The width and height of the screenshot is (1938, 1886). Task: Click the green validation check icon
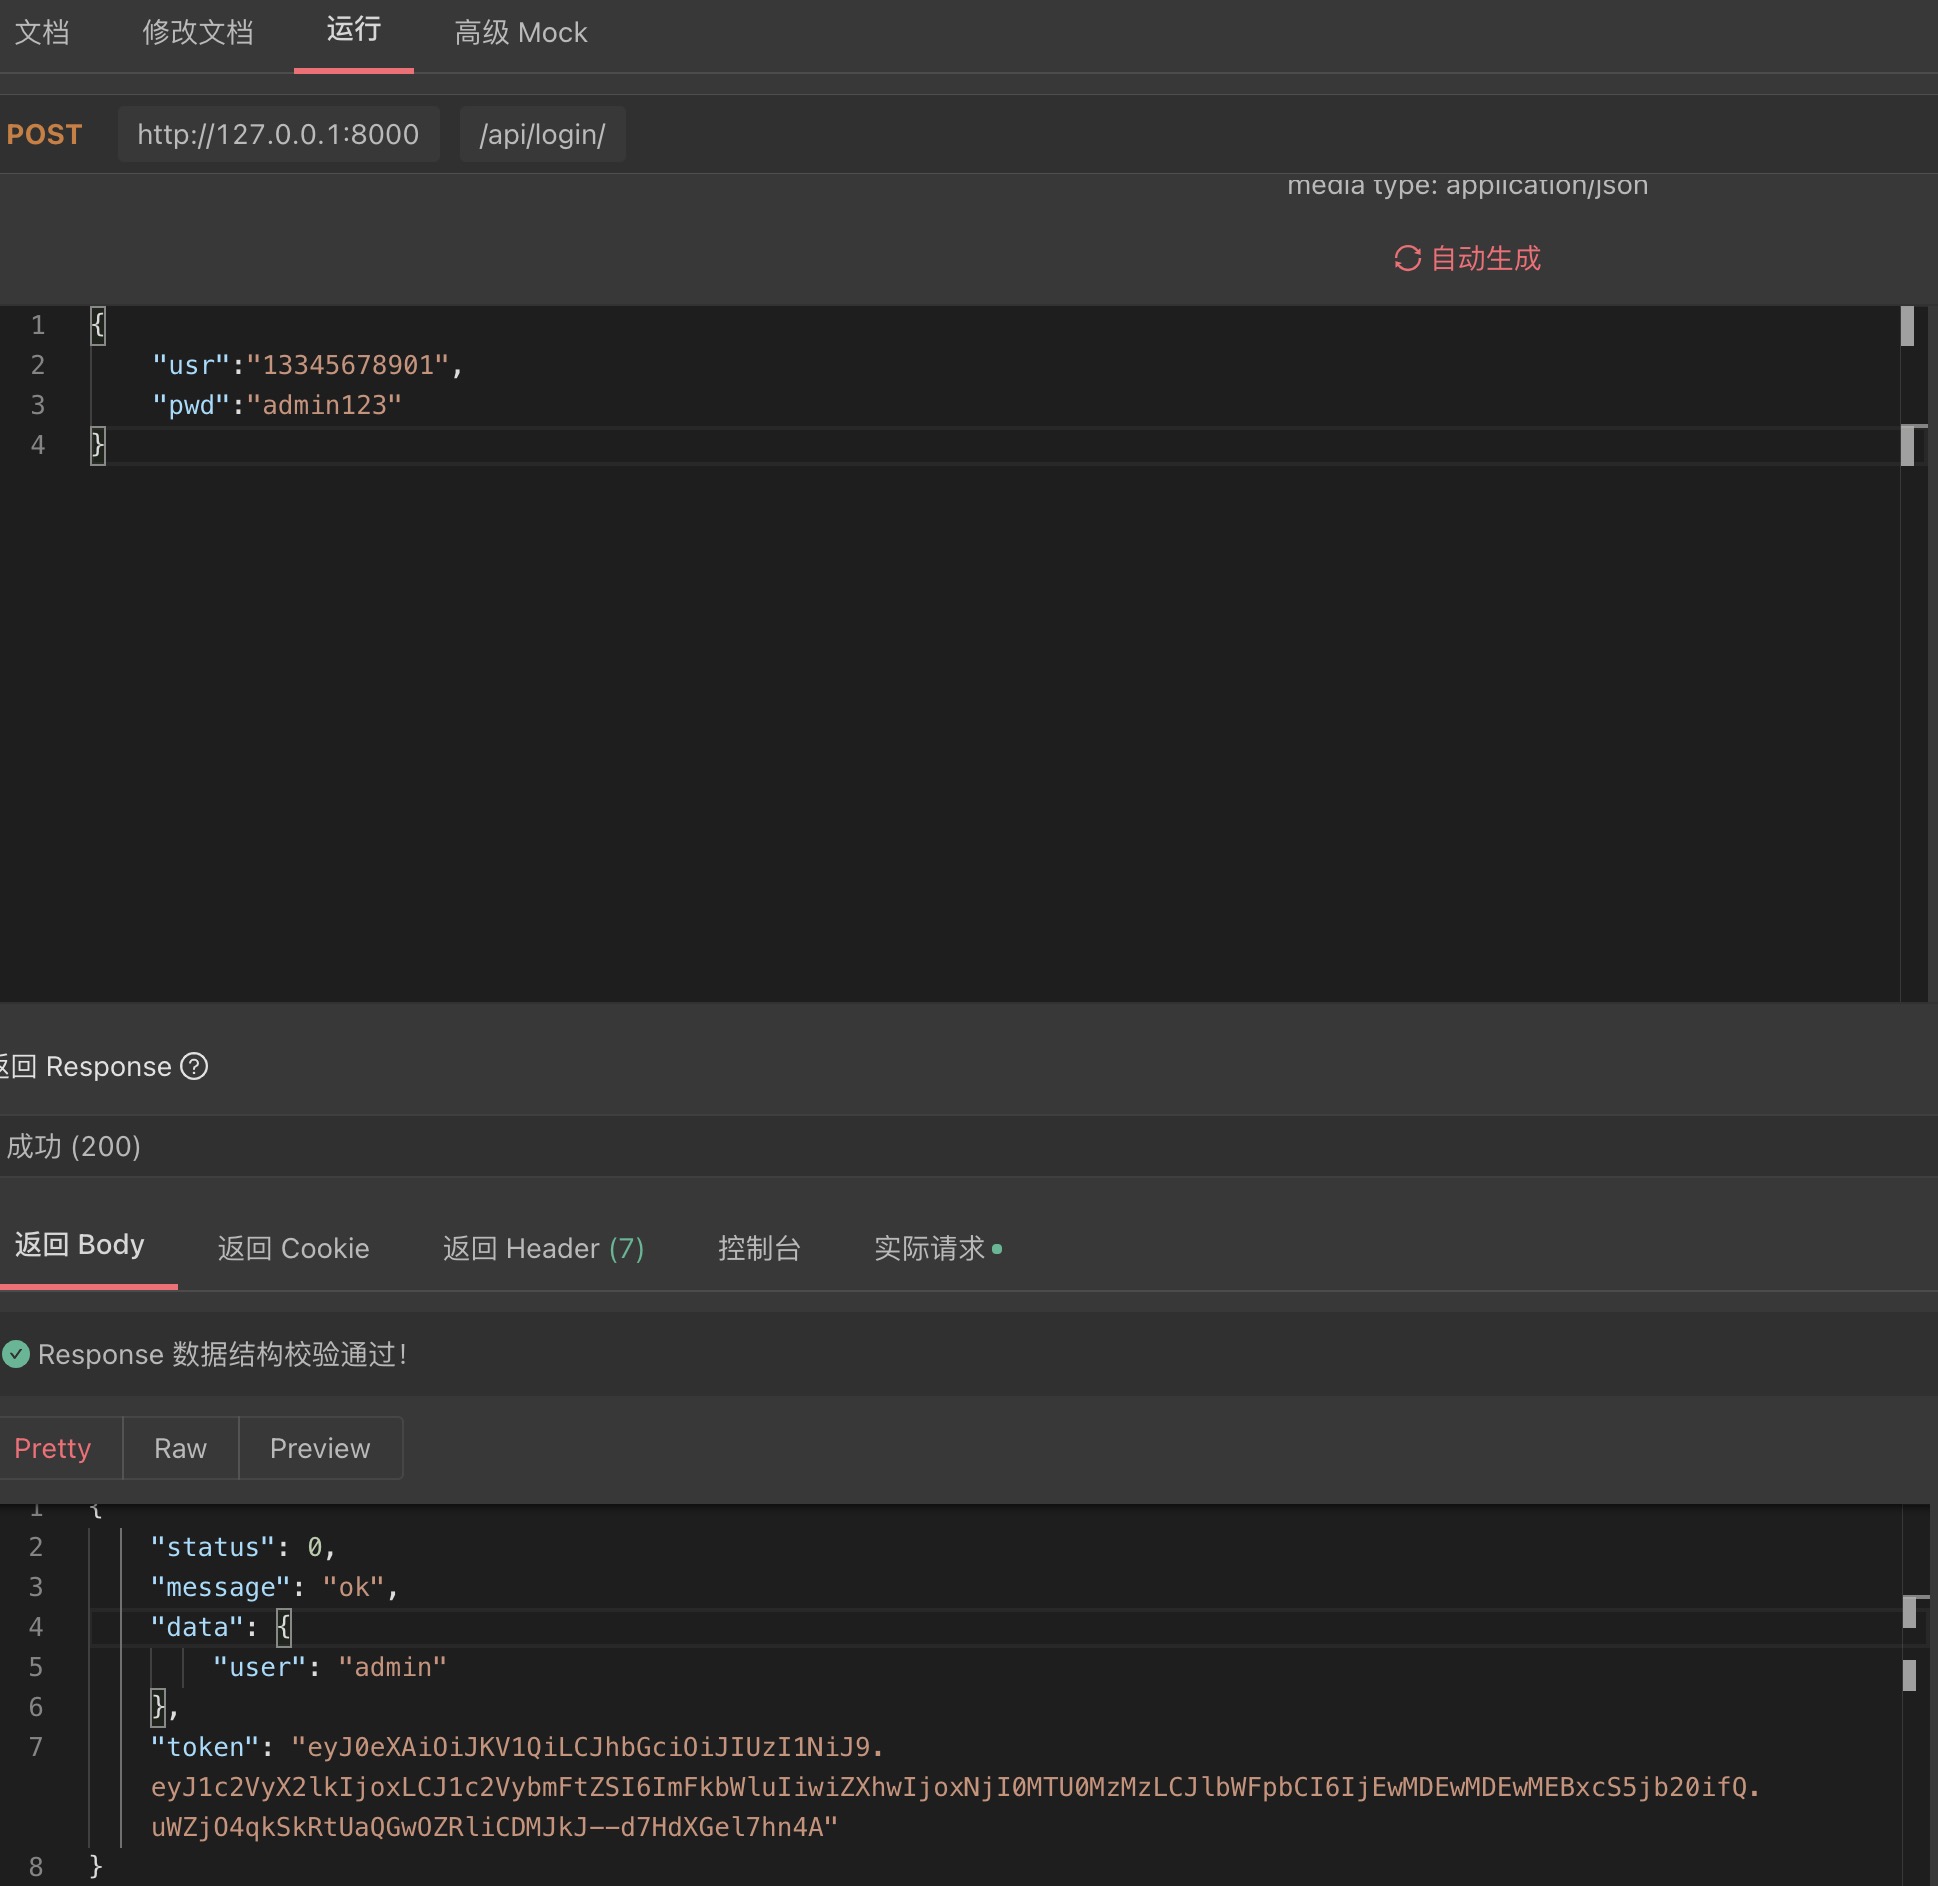[16, 1354]
